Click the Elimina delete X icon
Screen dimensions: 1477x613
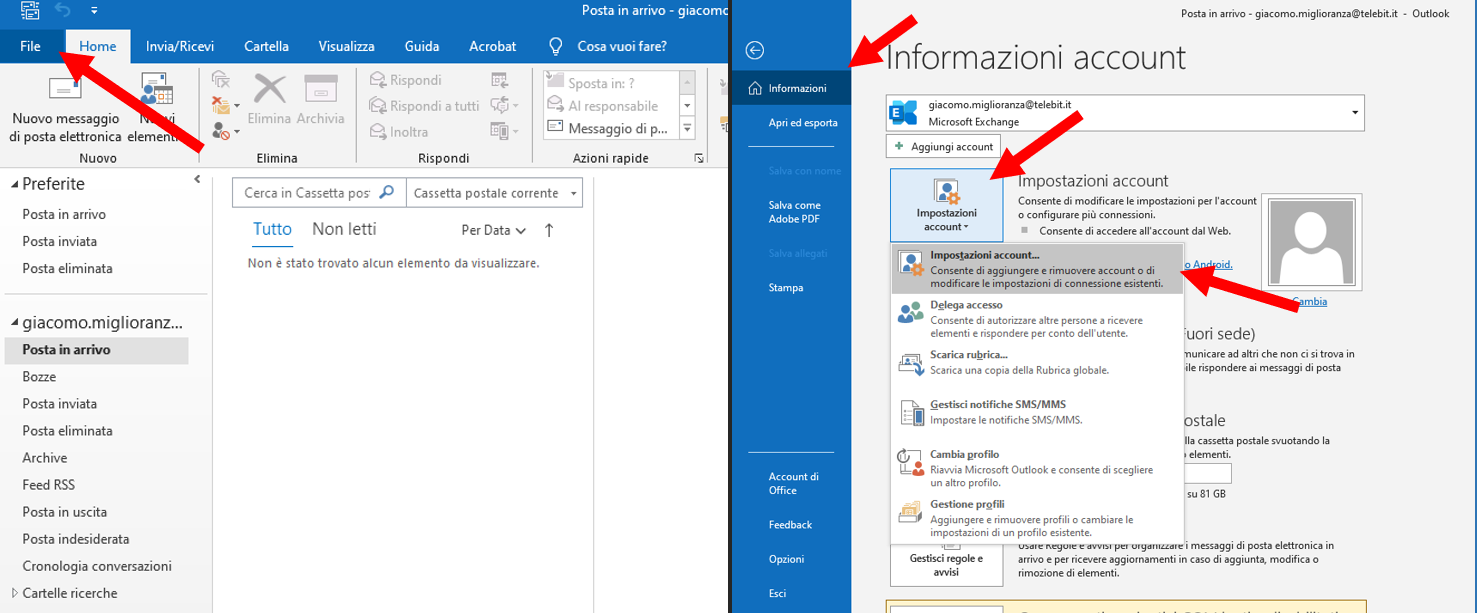tap(269, 91)
